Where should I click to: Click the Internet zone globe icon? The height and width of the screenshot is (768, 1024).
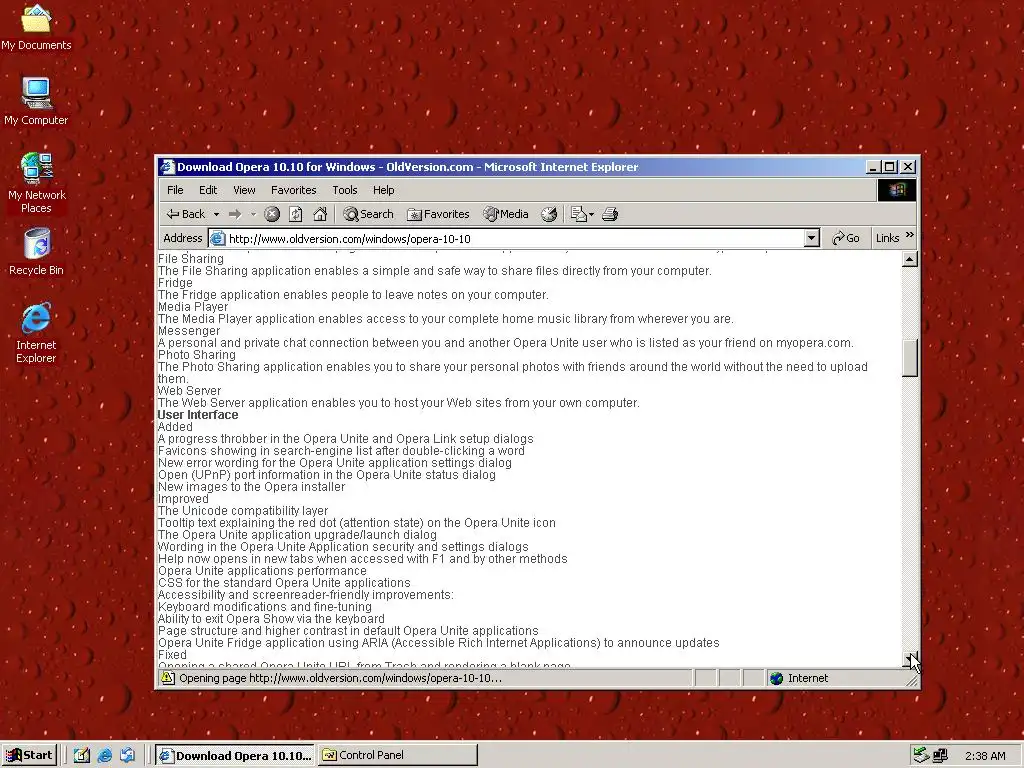click(x=776, y=678)
